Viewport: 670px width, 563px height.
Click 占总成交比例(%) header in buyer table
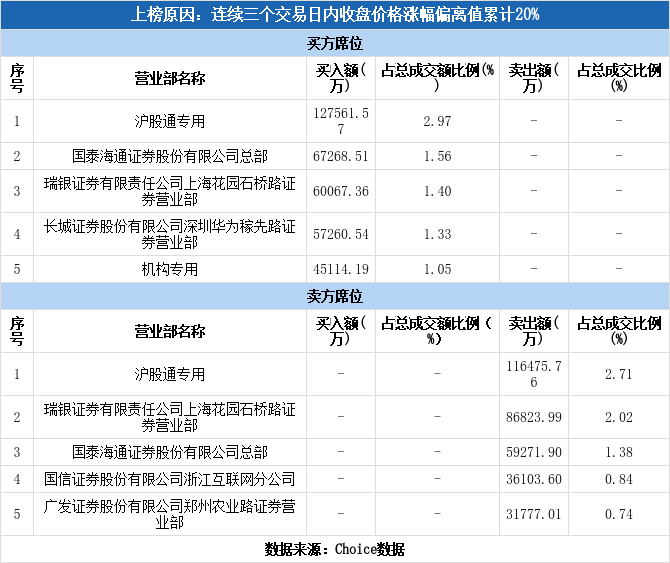point(619,78)
